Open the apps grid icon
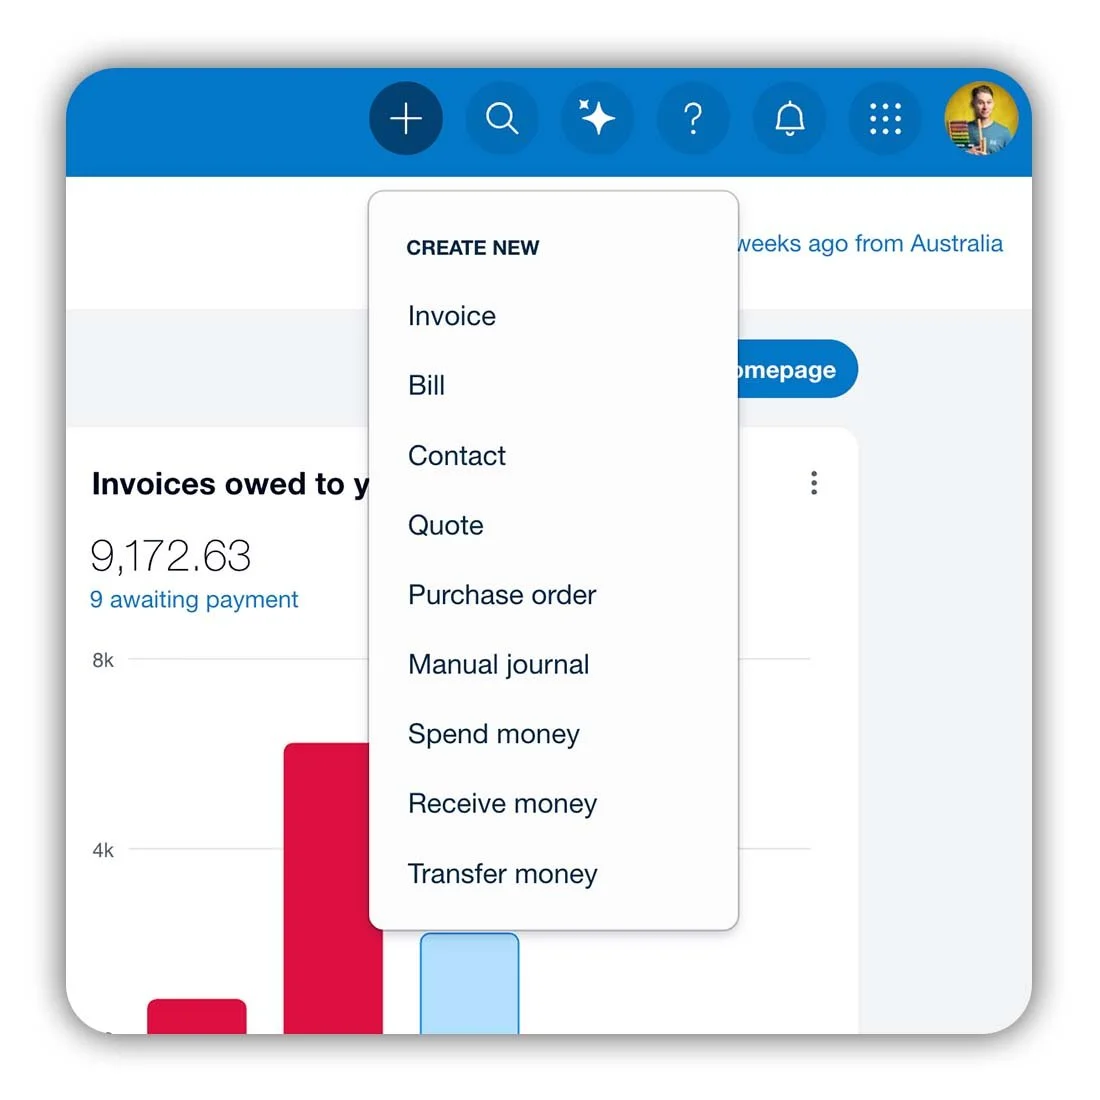Viewport: 1100px width, 1100px height. coord(884,118)
